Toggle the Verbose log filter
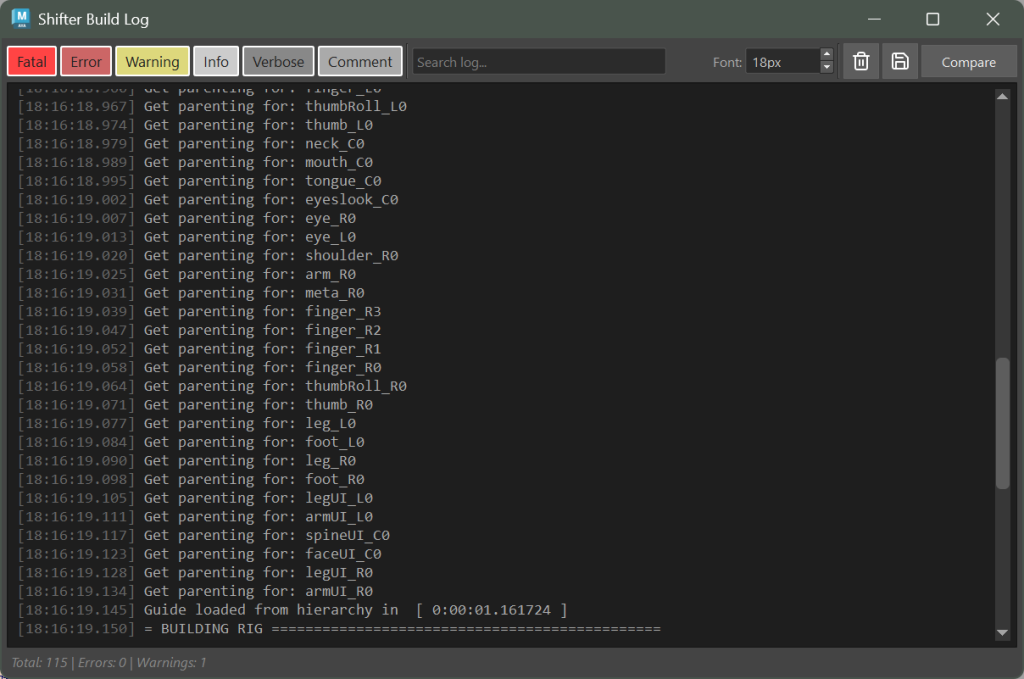Viewport: 1024px width, 679px height. (x=278, y=62)
